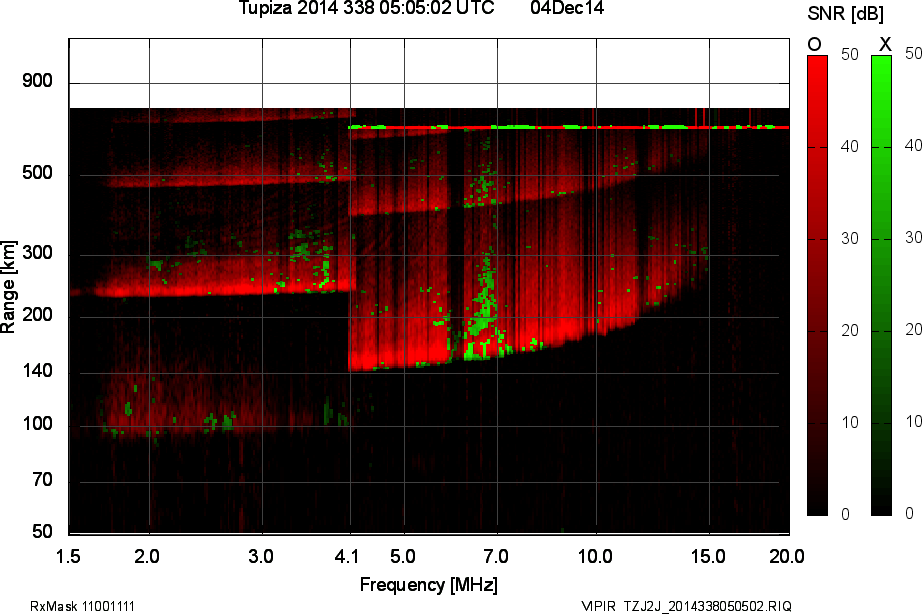The height and width of the screenshot is (614, 922).
Task: Click the red O-mode SNR color bar
Action: [817, 285]
